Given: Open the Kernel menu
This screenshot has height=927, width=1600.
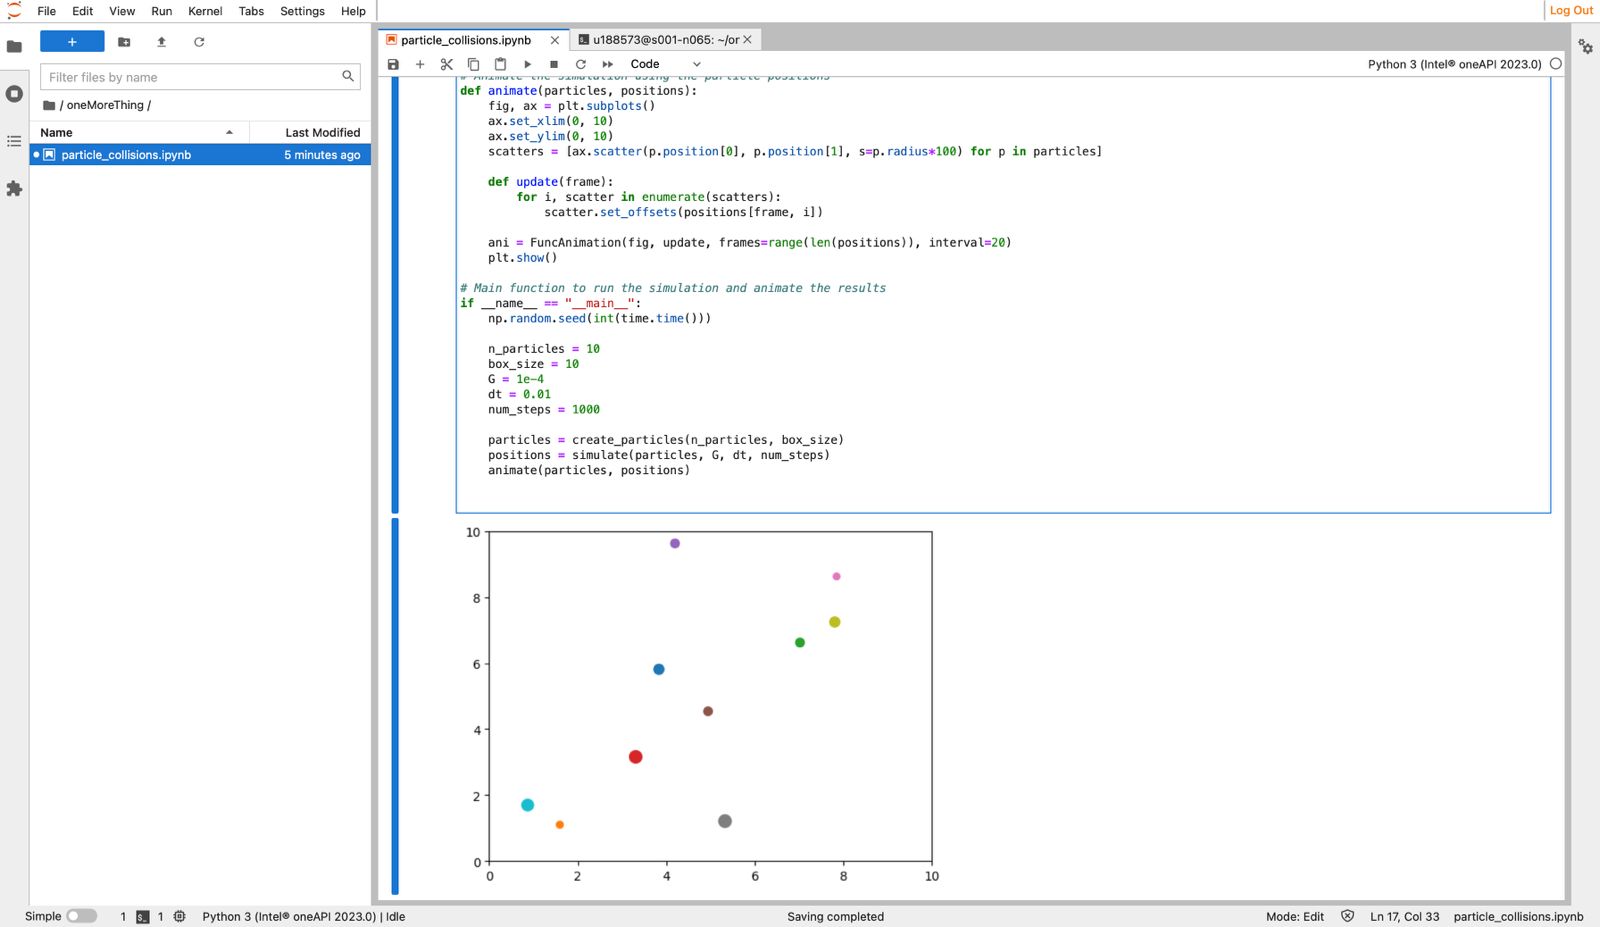Looking at the screenshot, I should pyautogui.click(x=205, y=11).
